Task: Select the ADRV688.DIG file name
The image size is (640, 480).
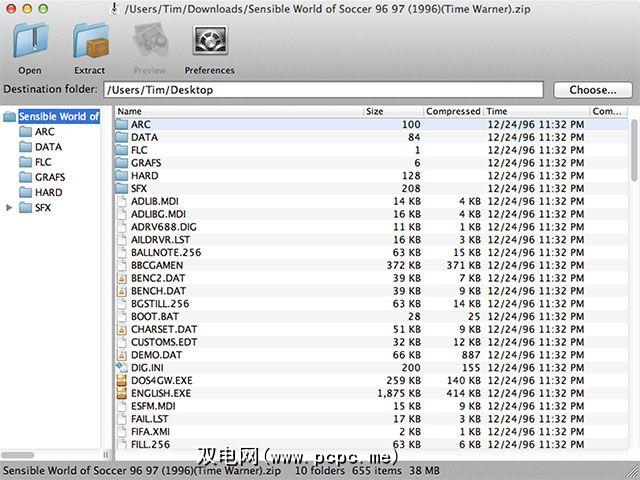Action: (164, 227)
